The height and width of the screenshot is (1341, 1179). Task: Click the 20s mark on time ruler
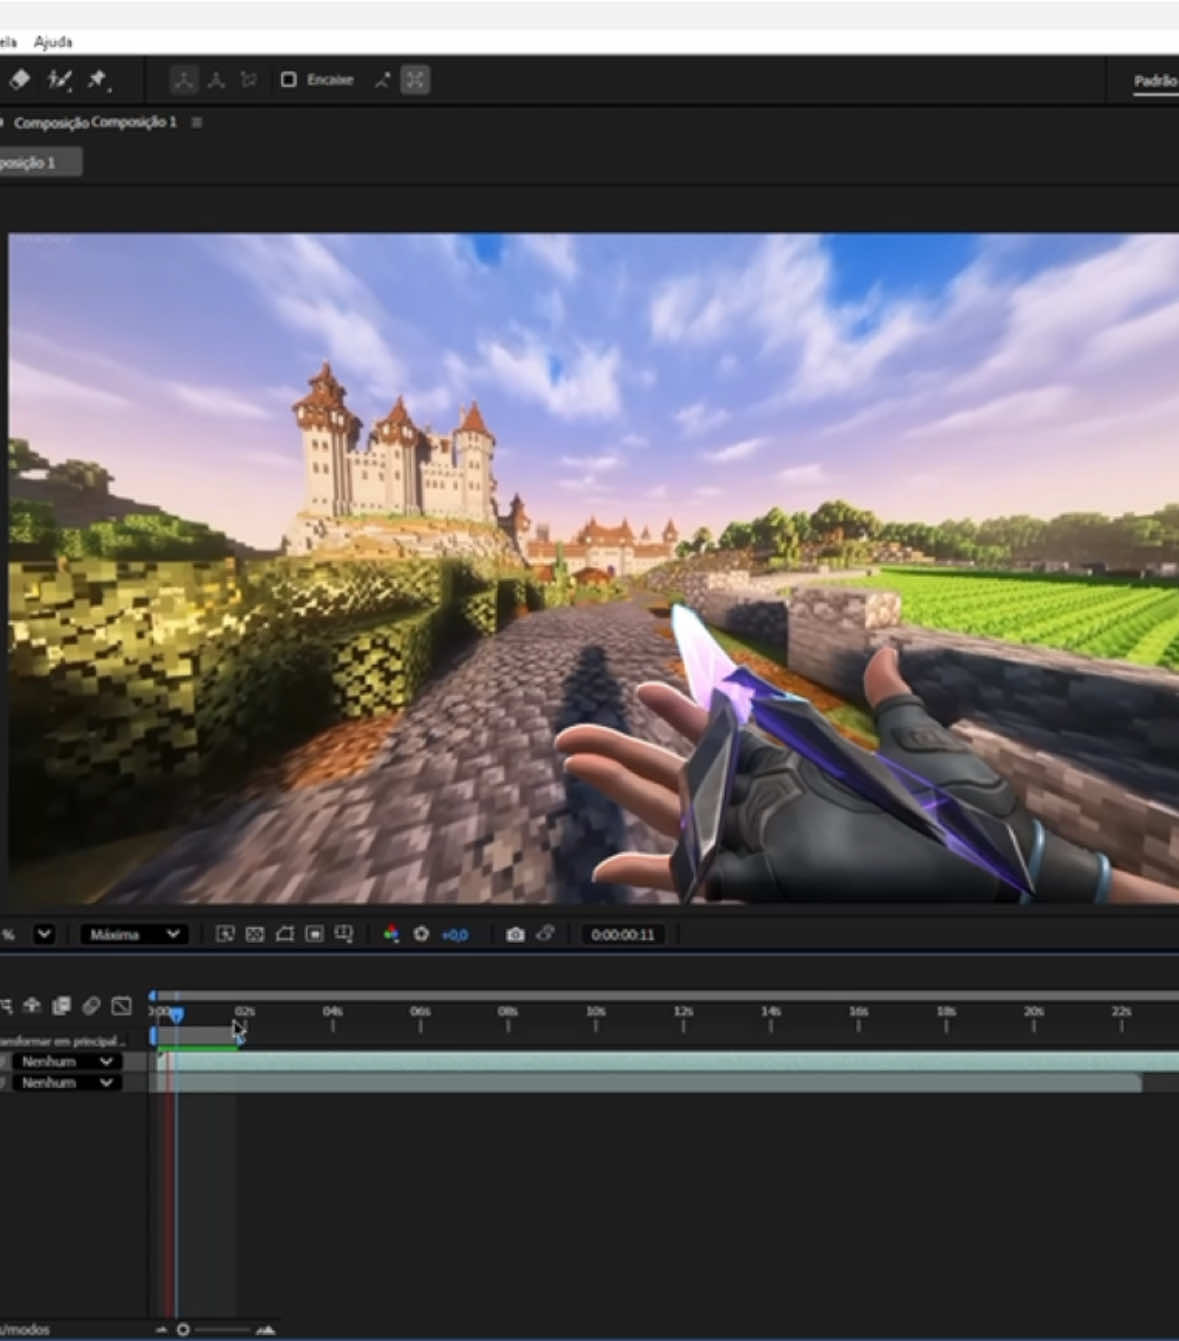click(x=1034, y=1012)
